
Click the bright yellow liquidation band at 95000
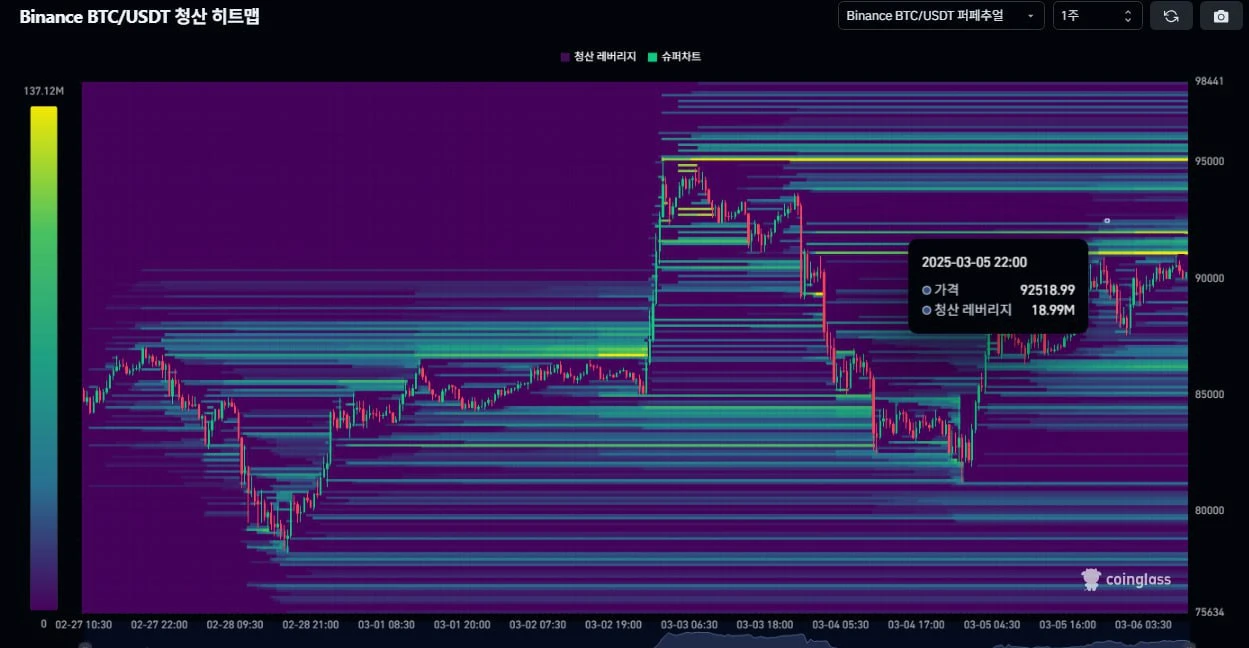[924, 159]
